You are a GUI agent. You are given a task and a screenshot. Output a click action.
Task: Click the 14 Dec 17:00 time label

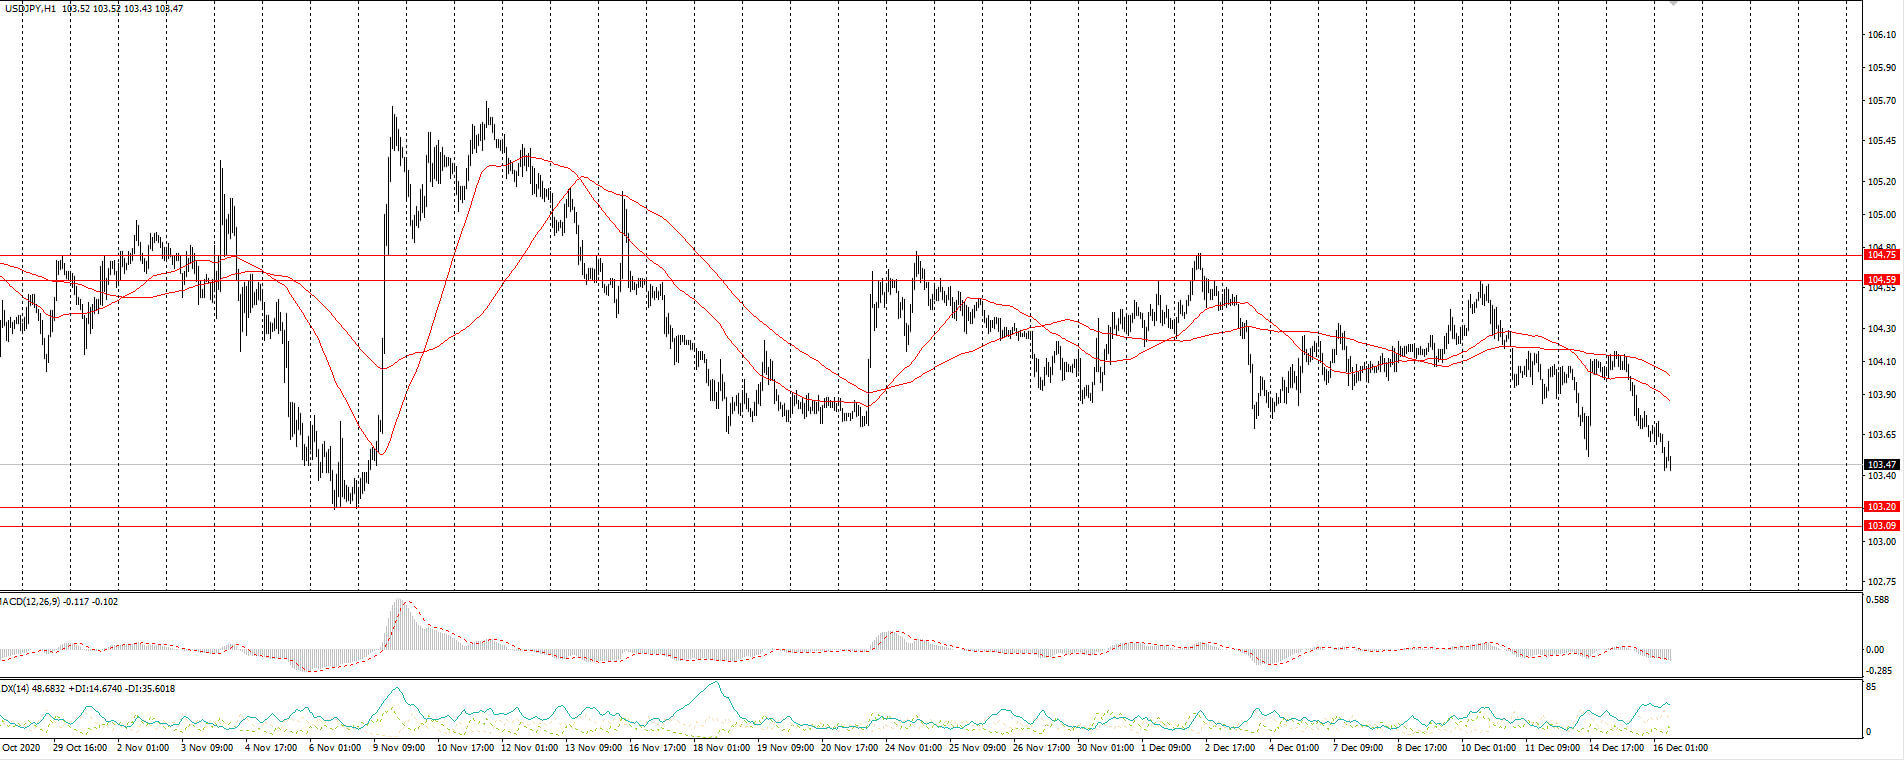pos(1617,748)
